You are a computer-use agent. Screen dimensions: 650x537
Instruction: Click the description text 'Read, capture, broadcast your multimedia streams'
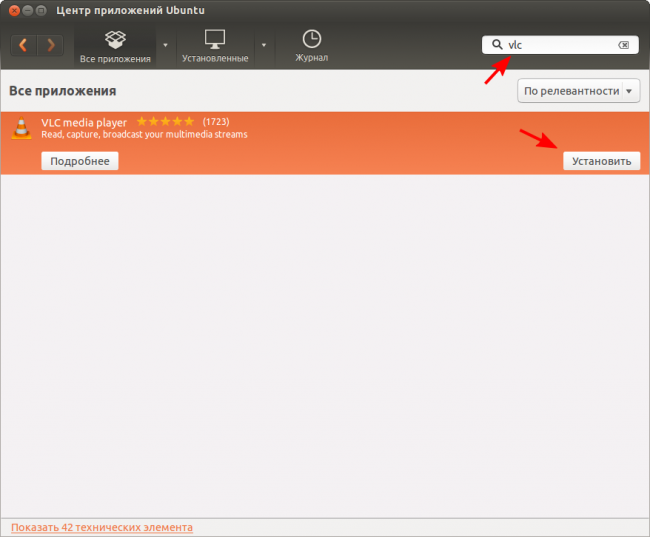[x=144, y=134]
